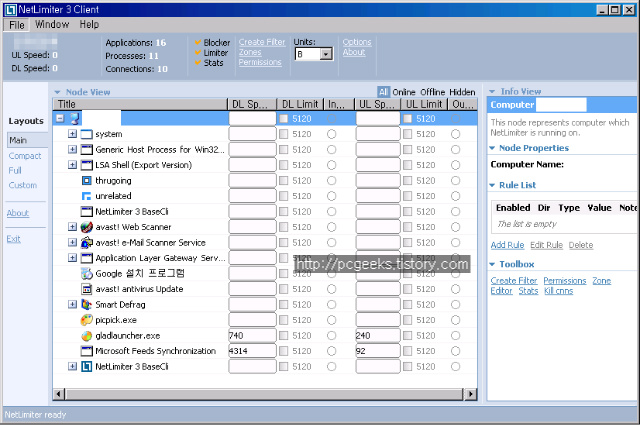The image size is (640, 425).
Task: Click the Application Layer Gateway icon
Action: click(x=87, y=258)
